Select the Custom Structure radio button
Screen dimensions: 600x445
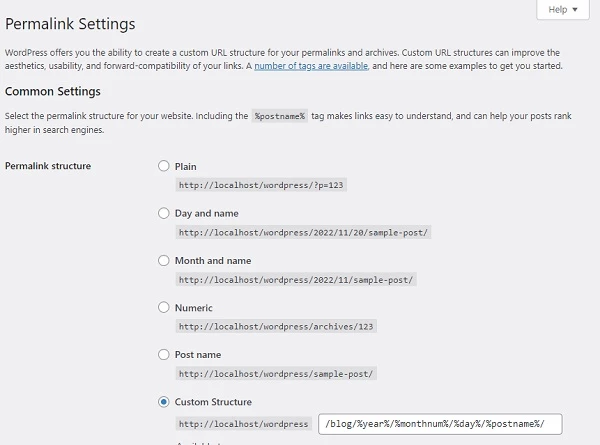(164, 402)
